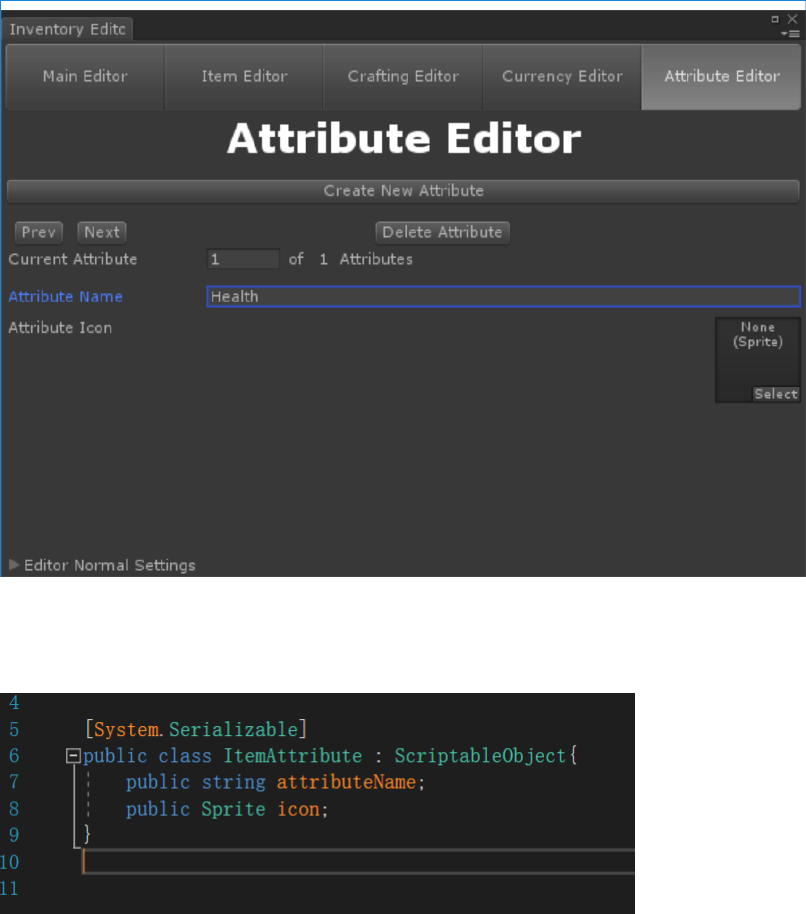Viewport: 806px width, 914px height.
Task: Click the System.Serializable attribute text
Action: tap(196, 729)
